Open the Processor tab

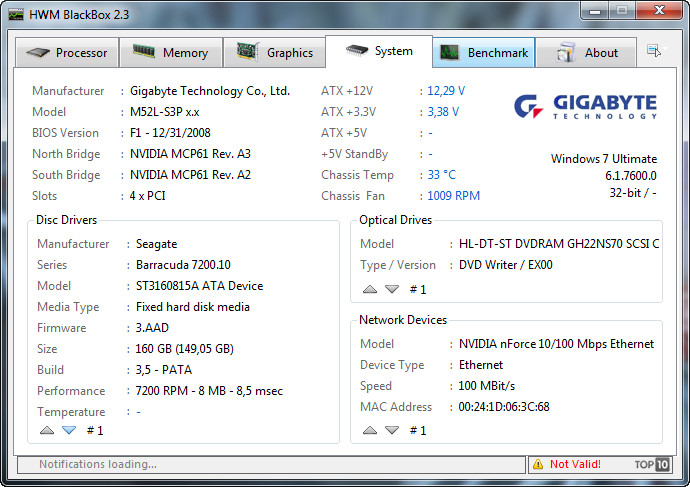(x=67, y=53)
